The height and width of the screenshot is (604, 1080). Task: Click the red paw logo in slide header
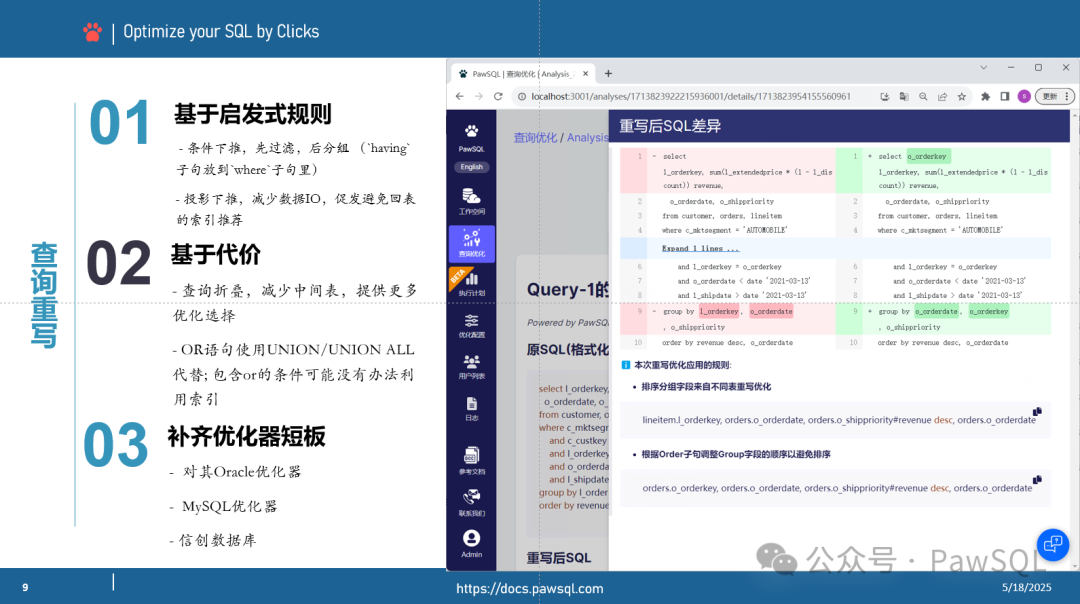[x=92, y=32]
